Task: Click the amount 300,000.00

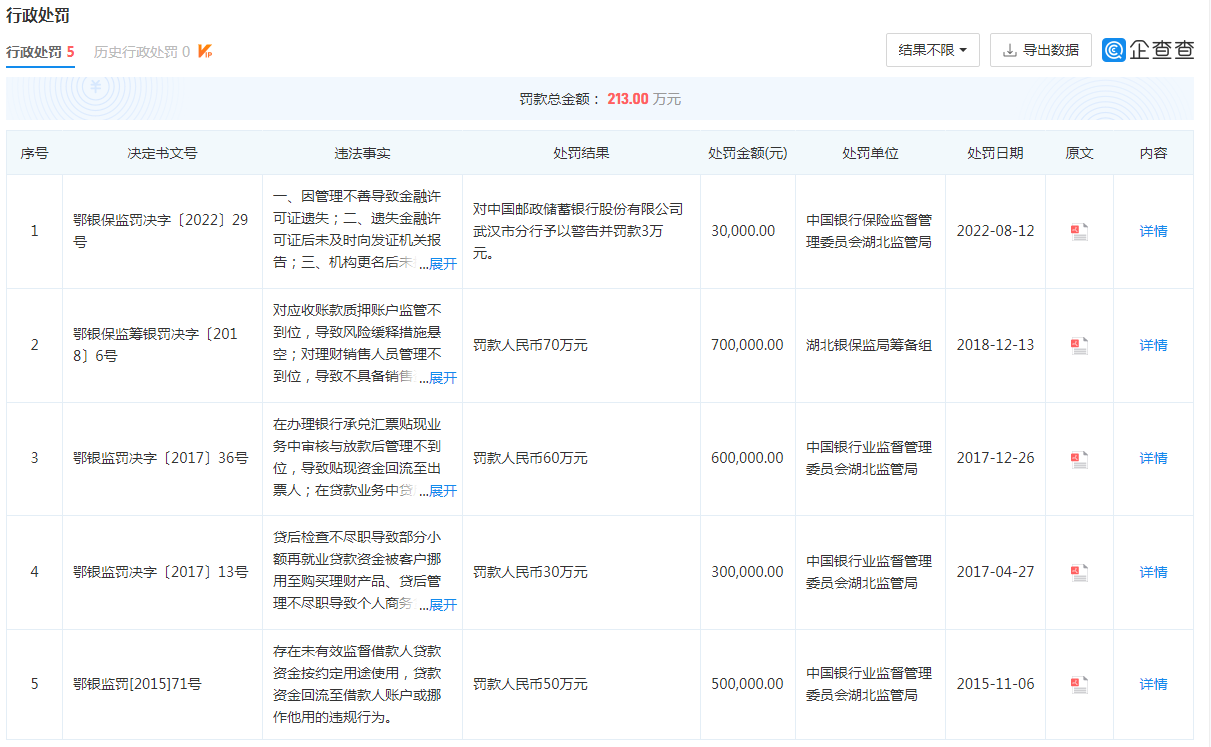Action: 747,573
